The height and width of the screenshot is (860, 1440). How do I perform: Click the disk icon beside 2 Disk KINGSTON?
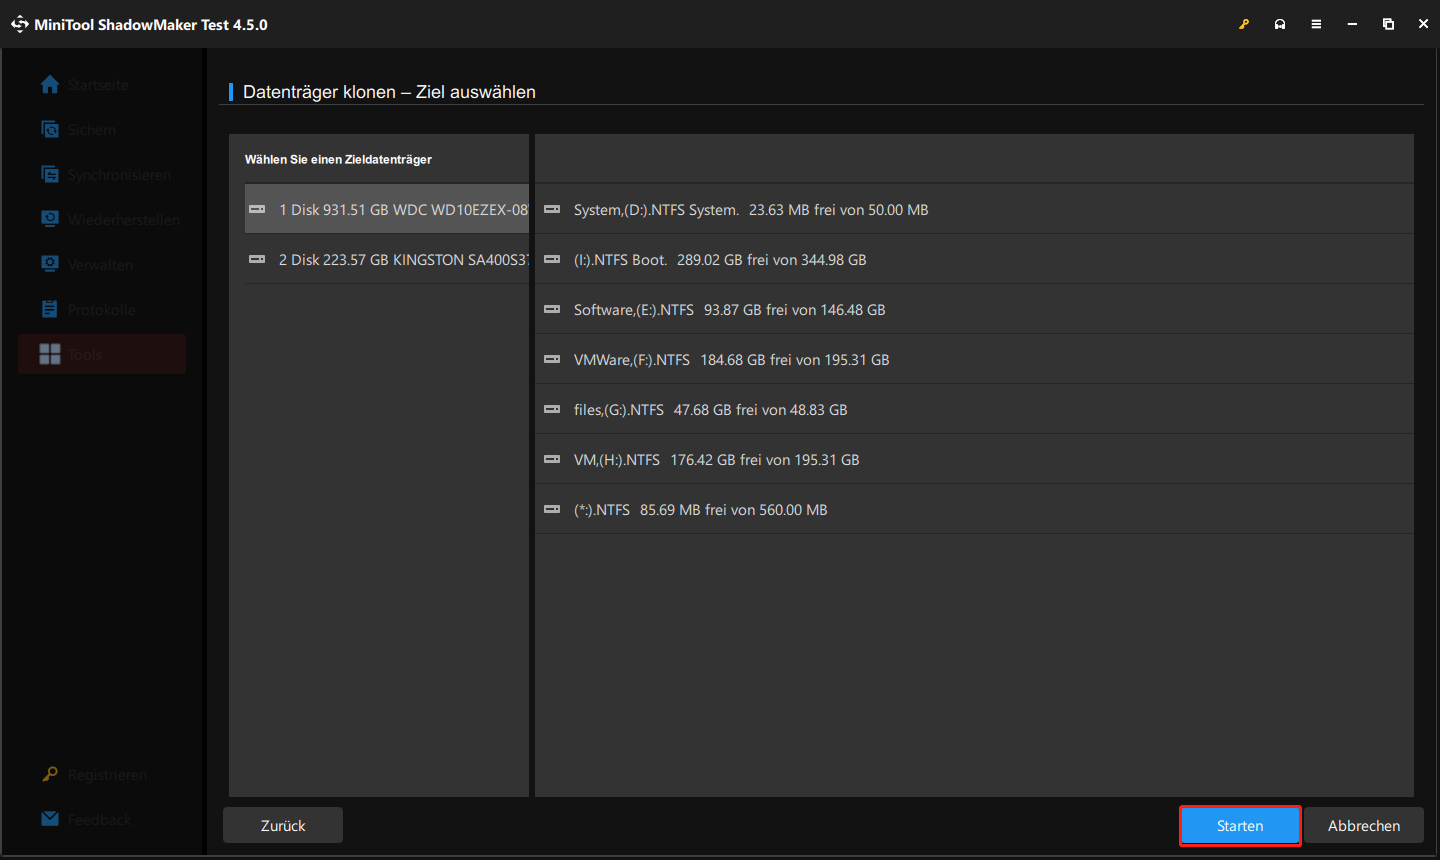tap(257, 259)
